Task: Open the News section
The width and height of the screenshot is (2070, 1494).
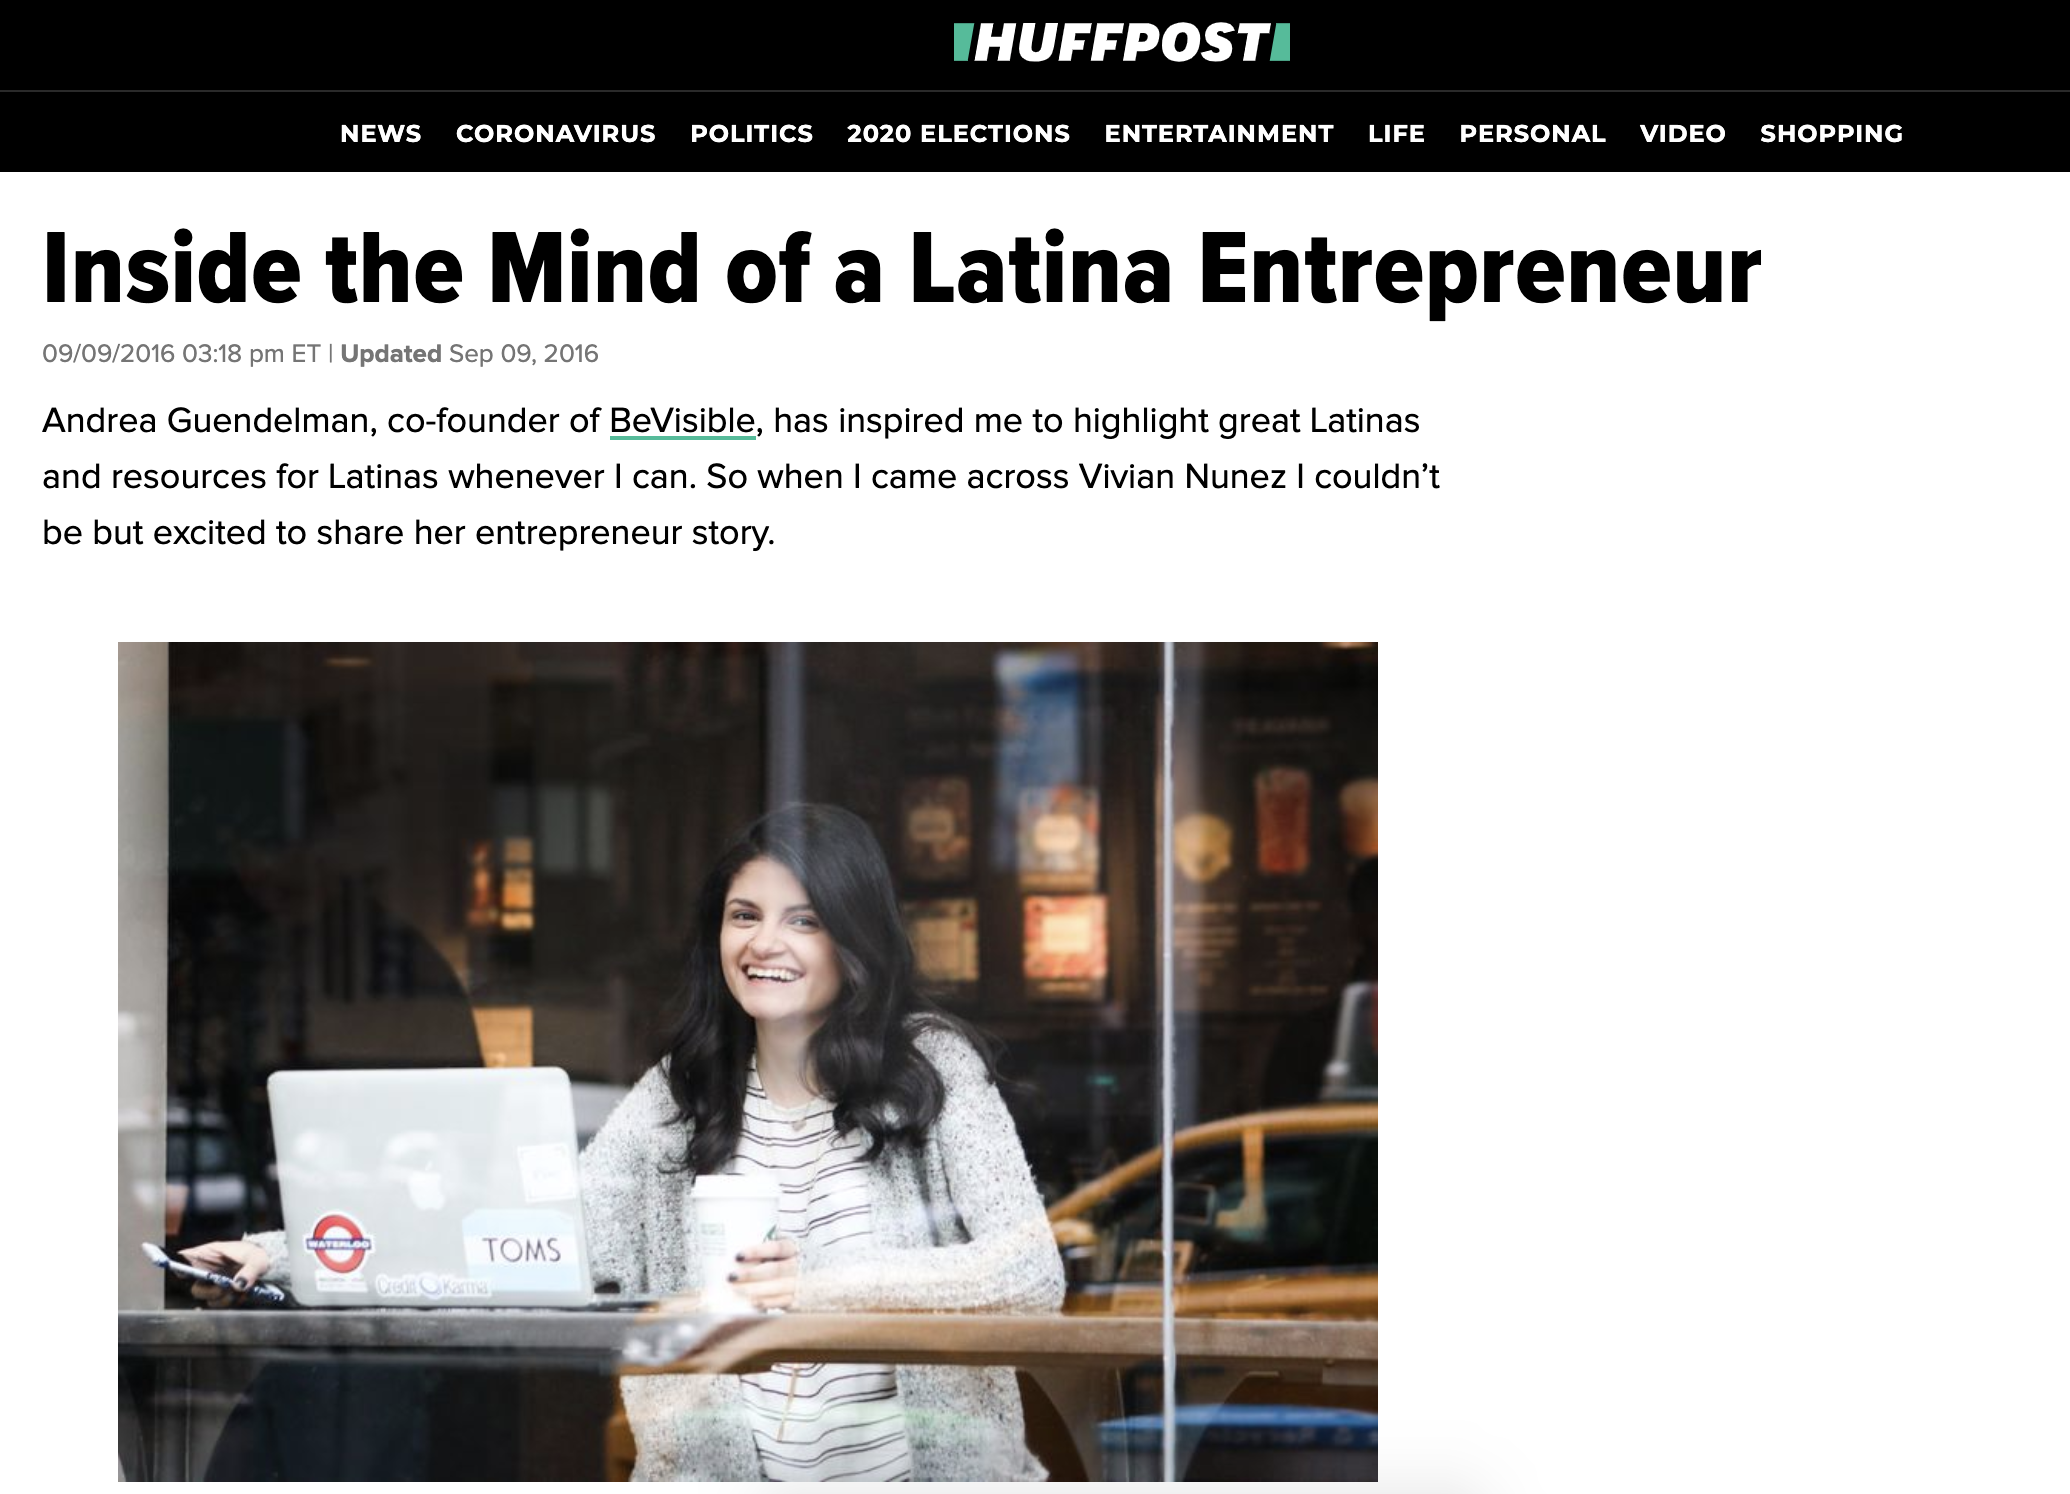Action: (381, 134)
